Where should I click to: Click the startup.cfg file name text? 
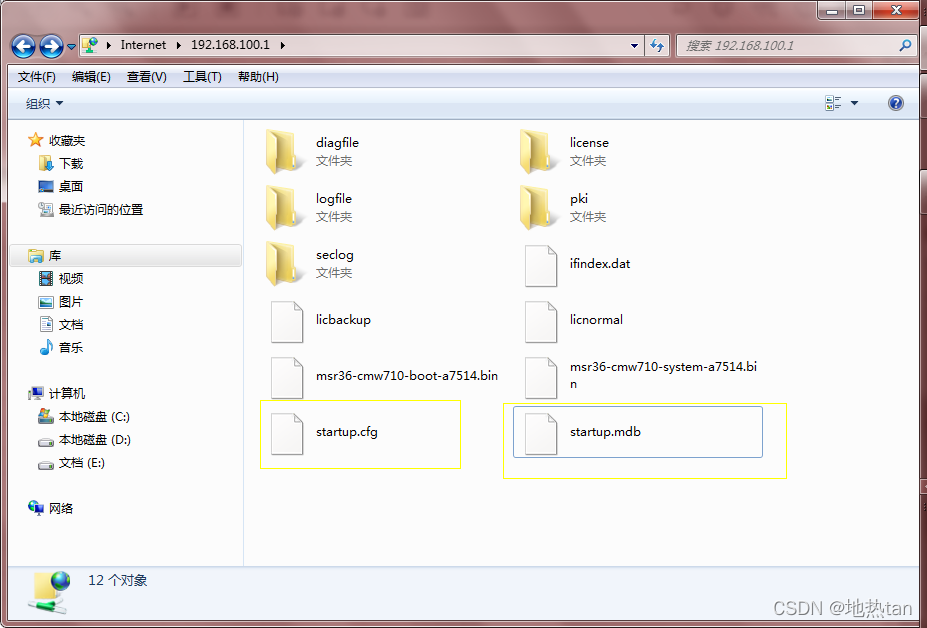coord(346,432)
